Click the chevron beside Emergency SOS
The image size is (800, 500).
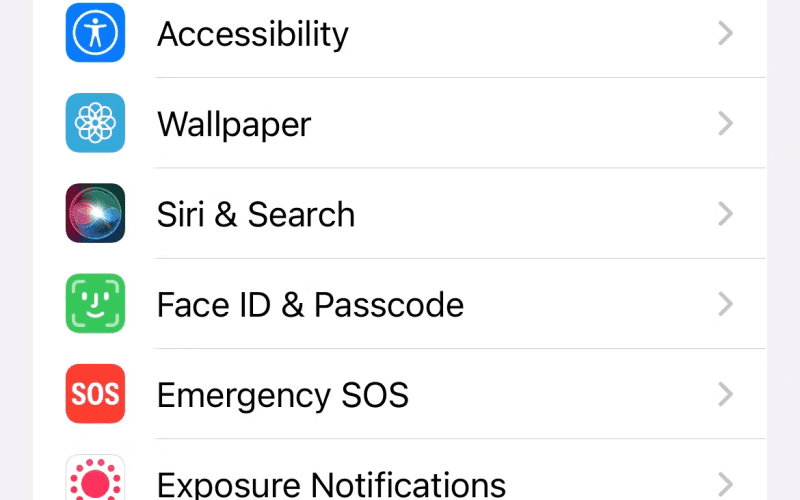pos(726,394)
